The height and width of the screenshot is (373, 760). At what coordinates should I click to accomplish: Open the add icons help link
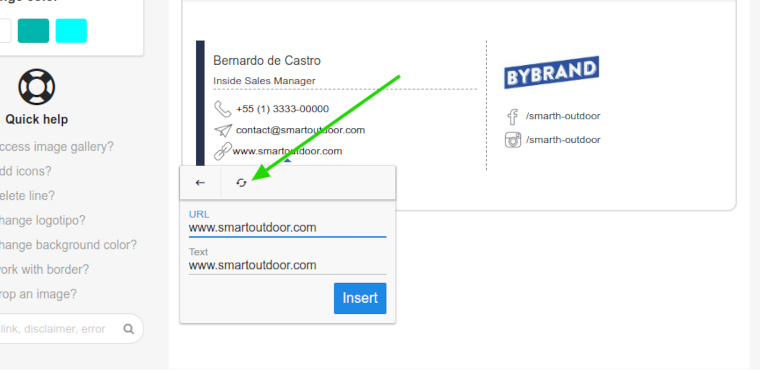(x=26, y=171)
